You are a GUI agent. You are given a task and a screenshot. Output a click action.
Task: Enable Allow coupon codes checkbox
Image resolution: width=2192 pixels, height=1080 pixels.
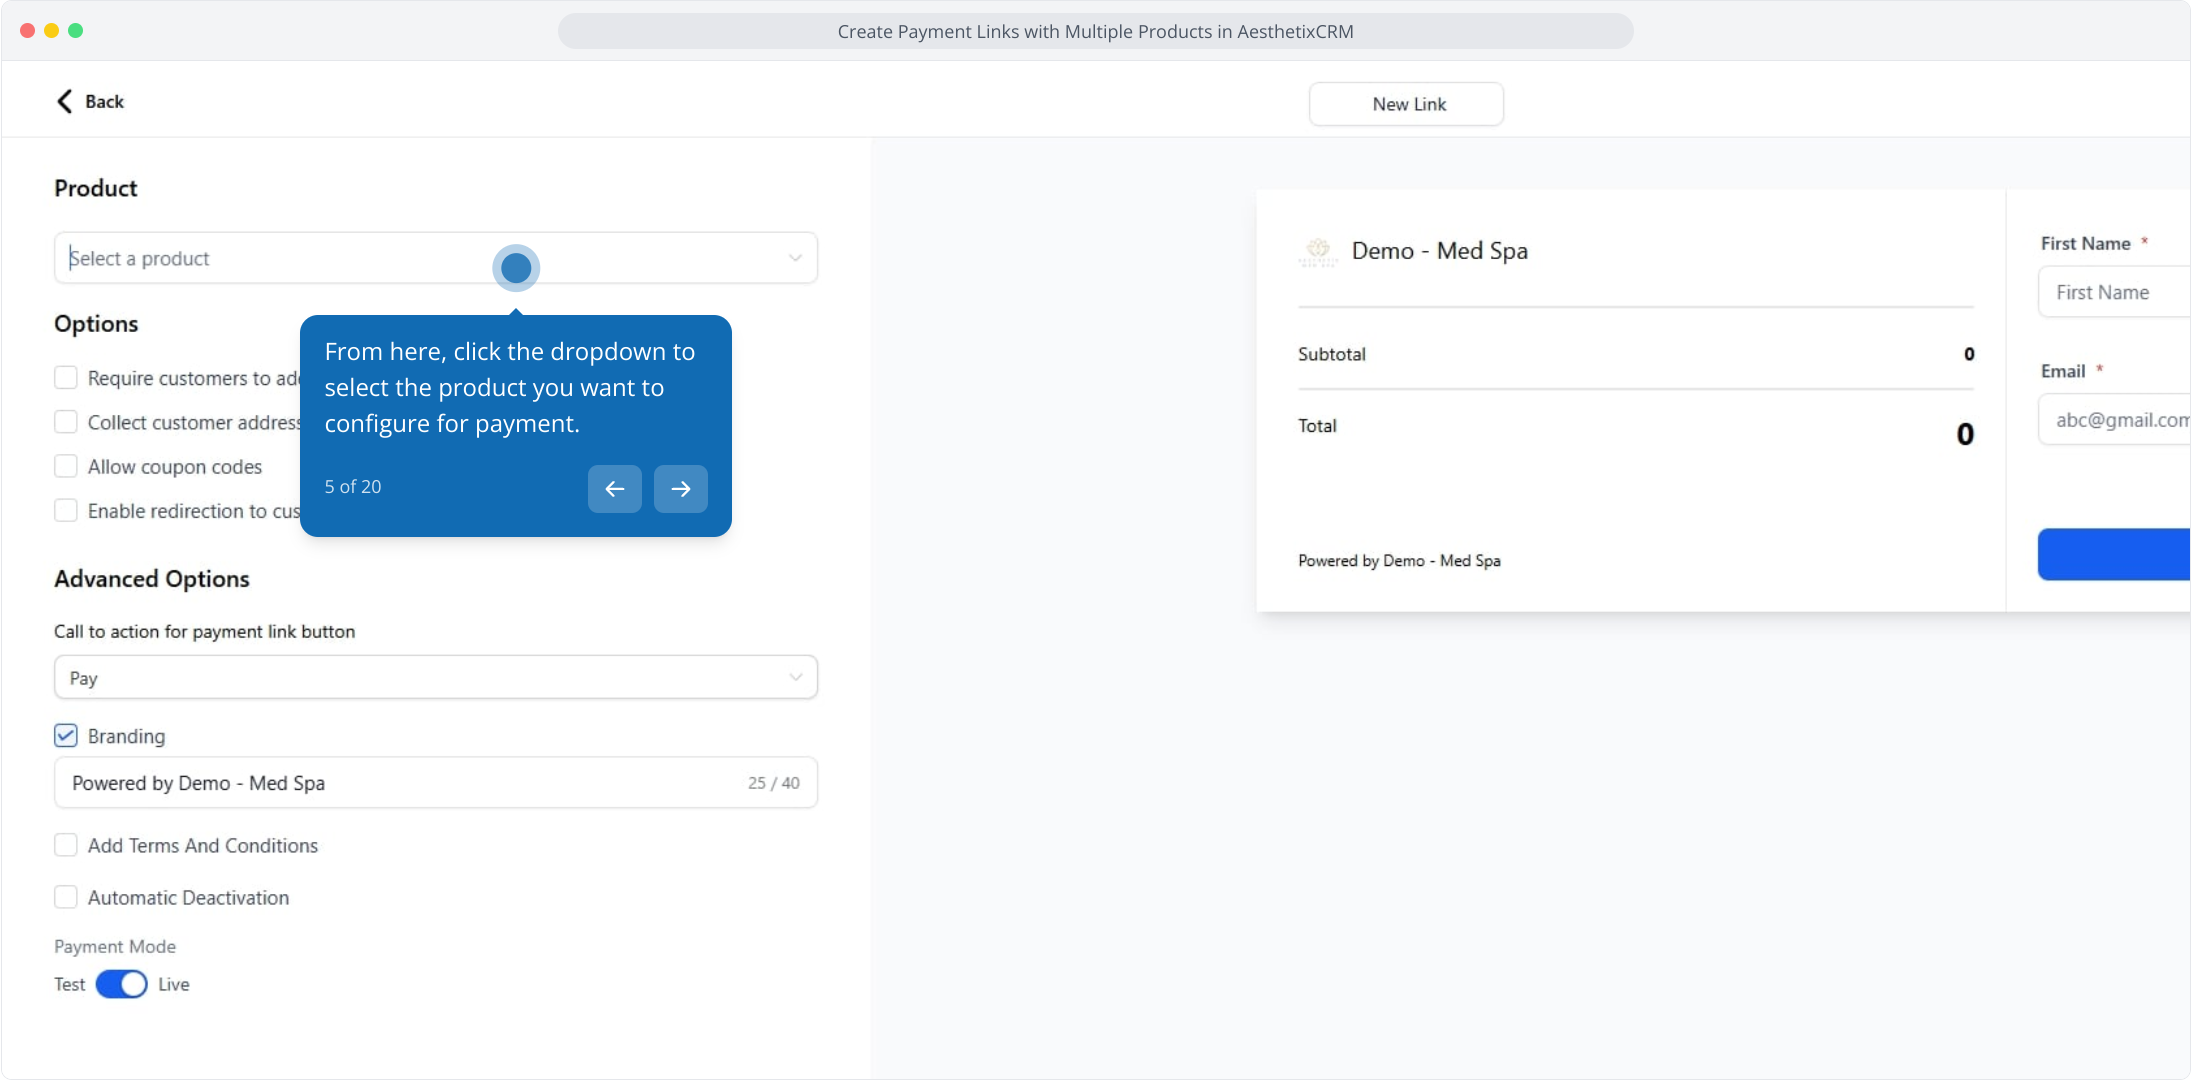click(66, 466)
